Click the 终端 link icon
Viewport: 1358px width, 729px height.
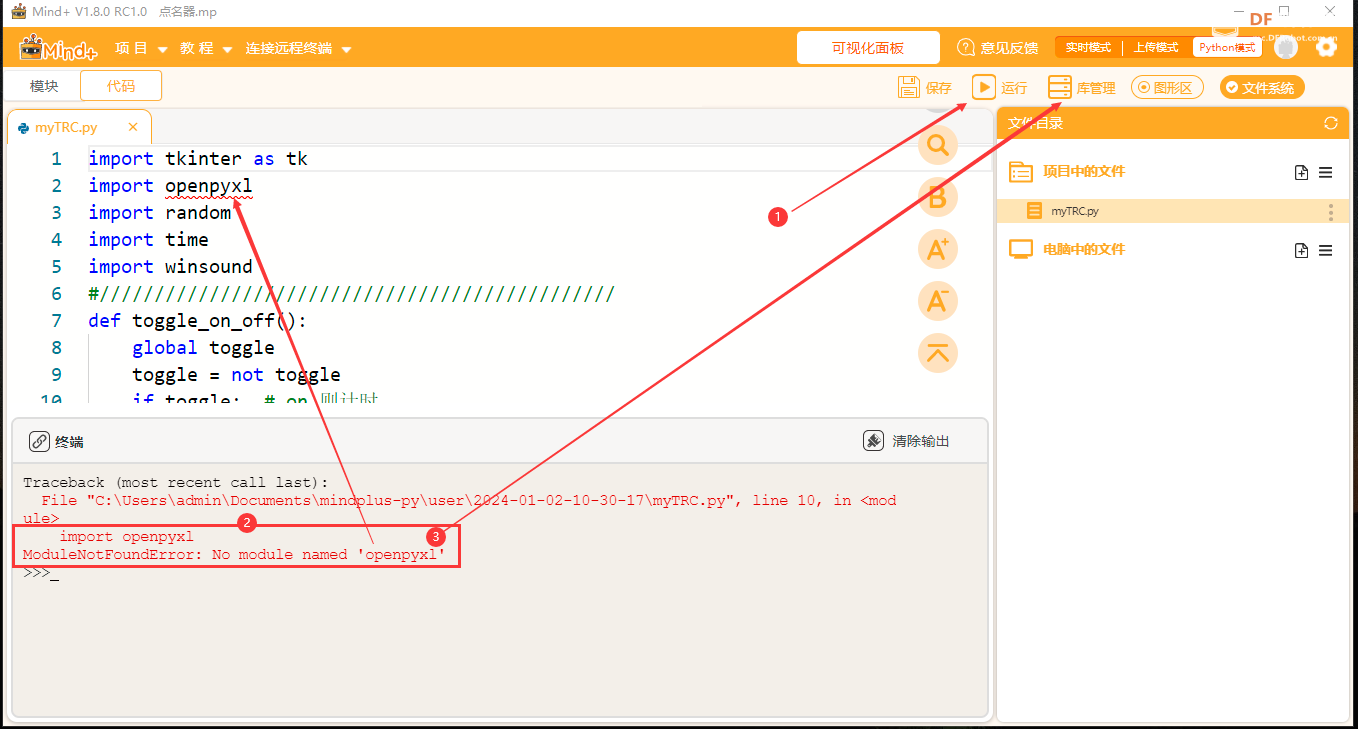coord(39,441)
